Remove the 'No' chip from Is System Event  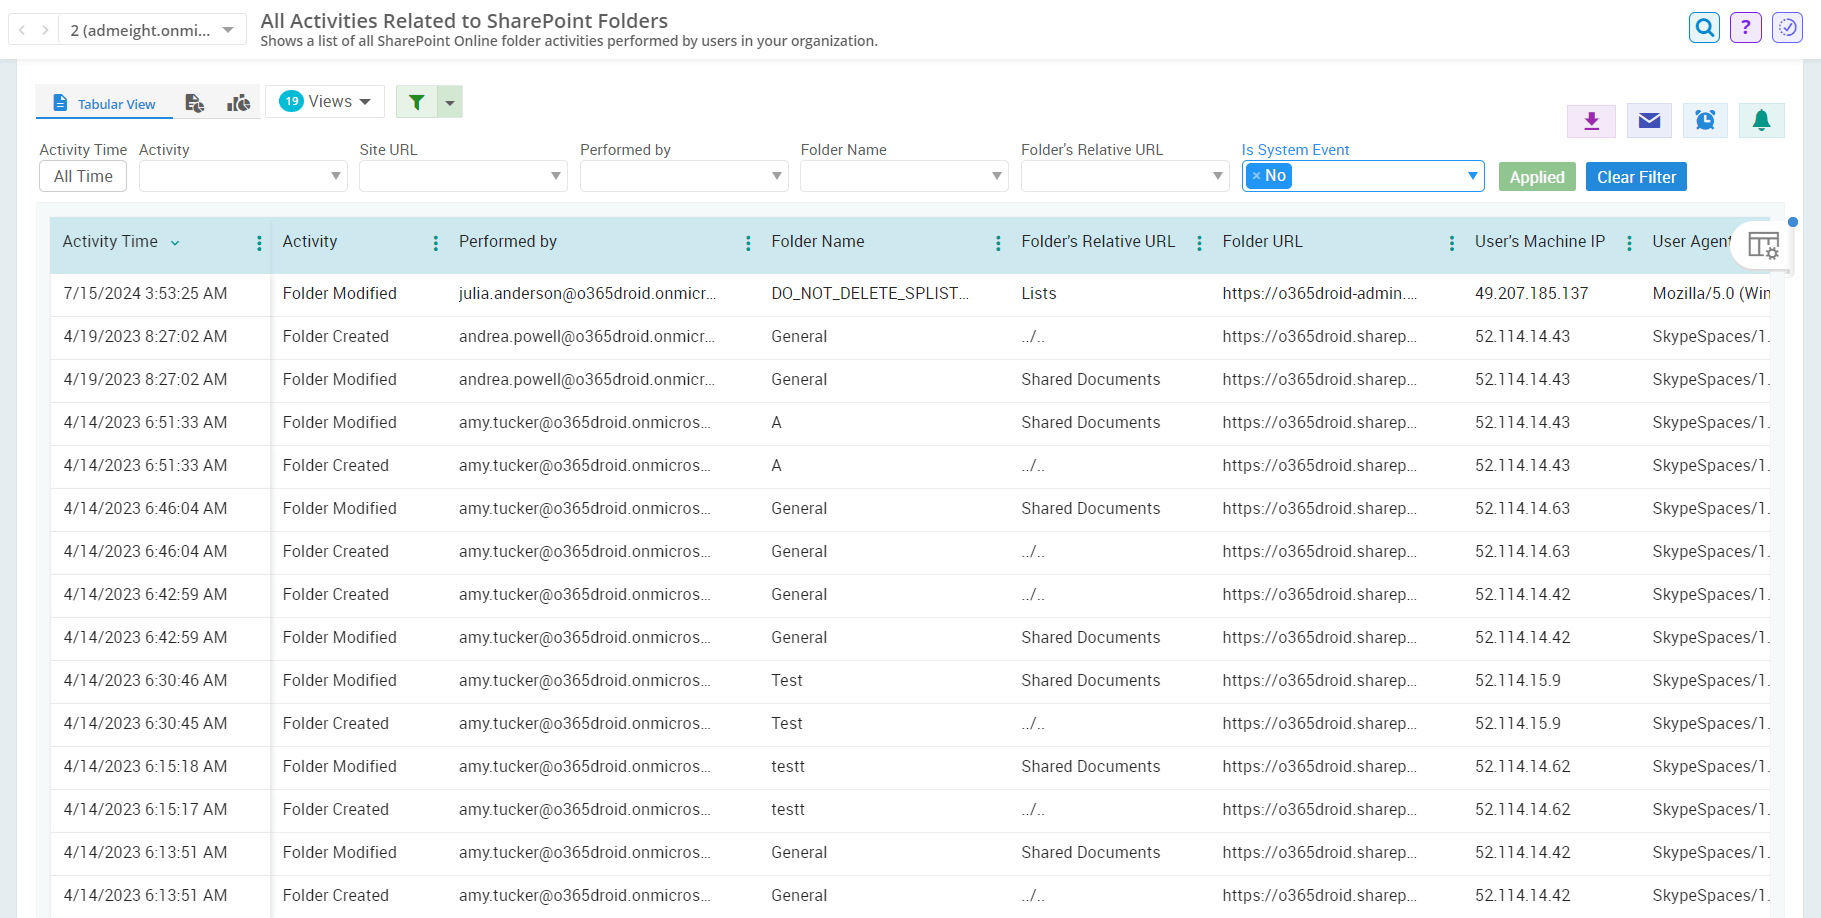(x=1257, y=175)
